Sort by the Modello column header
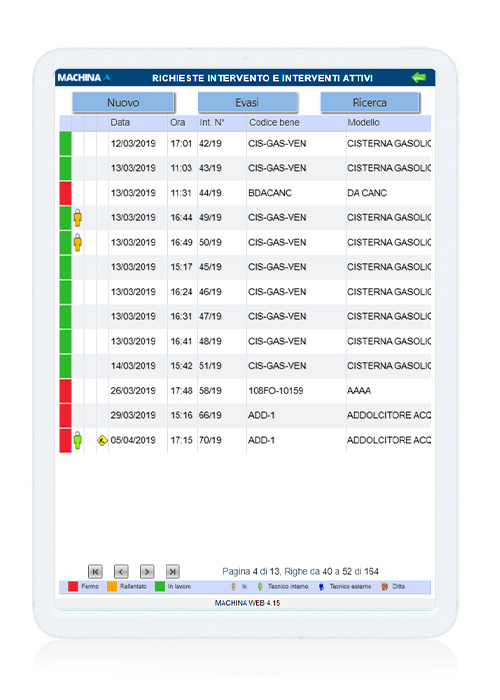The image size is (500, 700). point(363,123)
